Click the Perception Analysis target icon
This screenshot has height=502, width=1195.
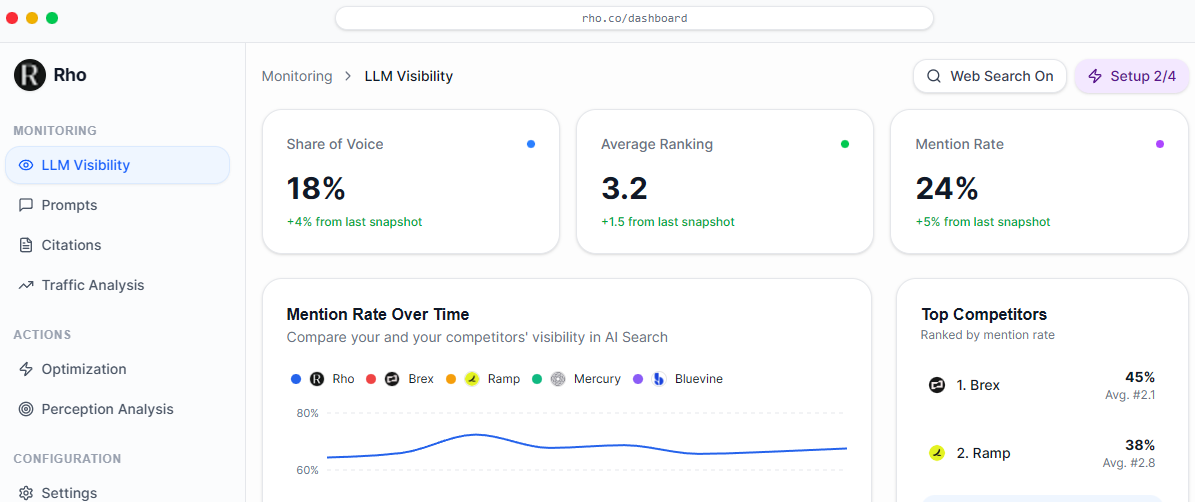tap(26, 409)
